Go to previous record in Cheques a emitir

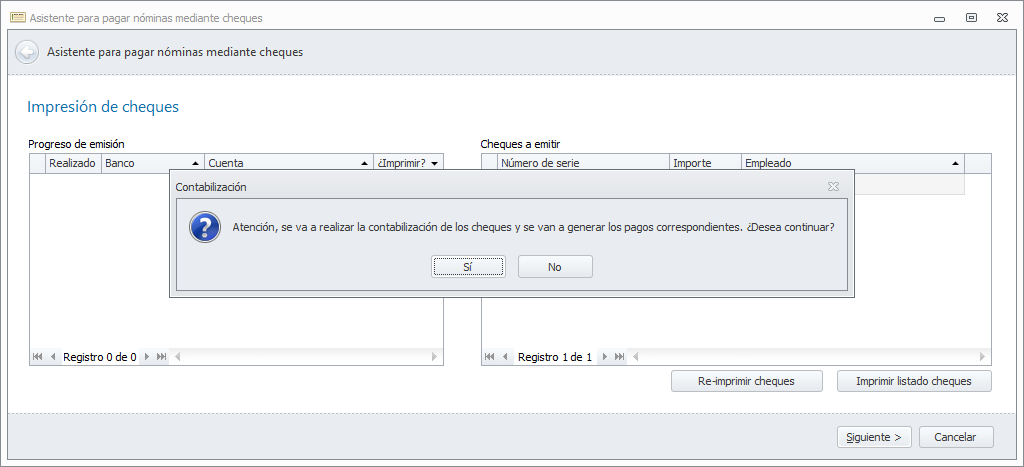coord(506,357)
